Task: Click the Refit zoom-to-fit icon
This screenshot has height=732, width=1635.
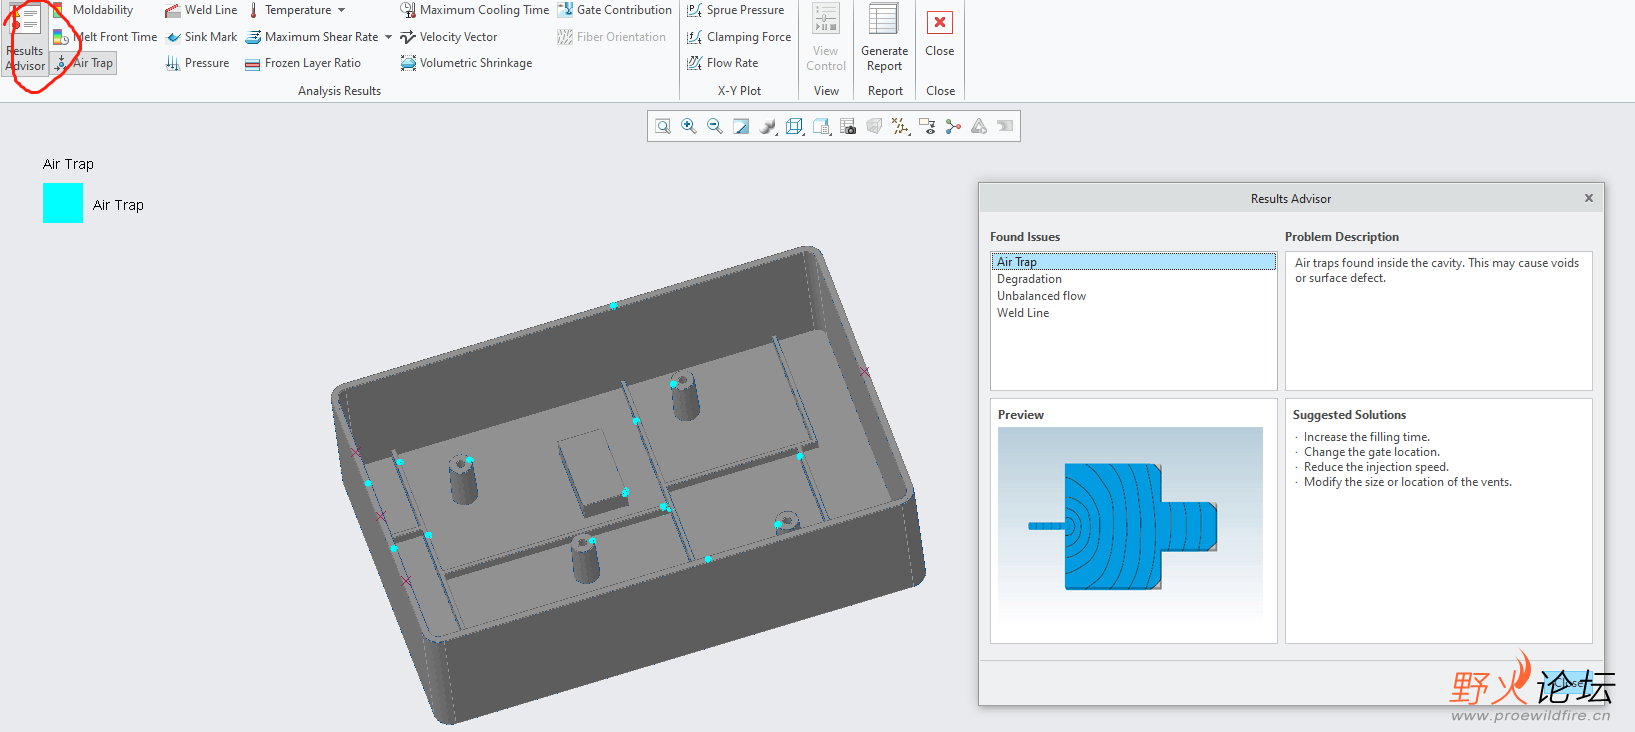Action: point(663,126)
